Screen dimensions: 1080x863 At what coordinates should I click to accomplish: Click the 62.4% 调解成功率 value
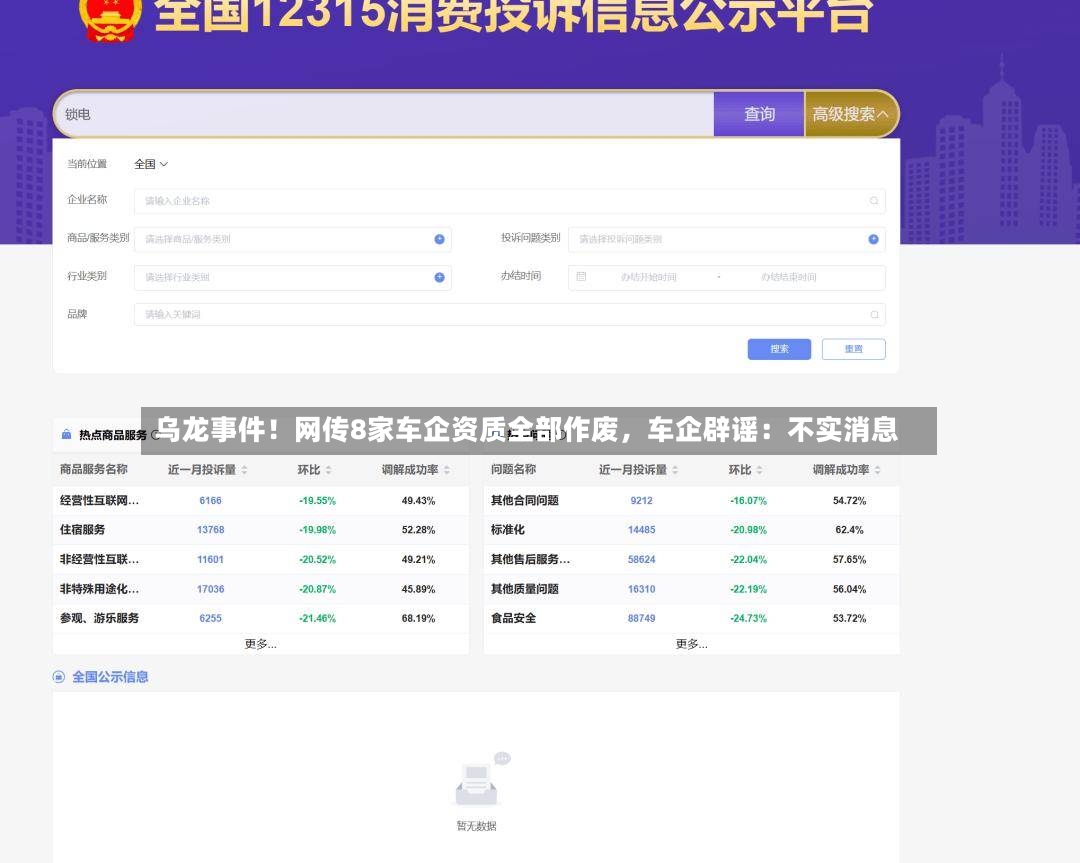click(x=849, y=530)
